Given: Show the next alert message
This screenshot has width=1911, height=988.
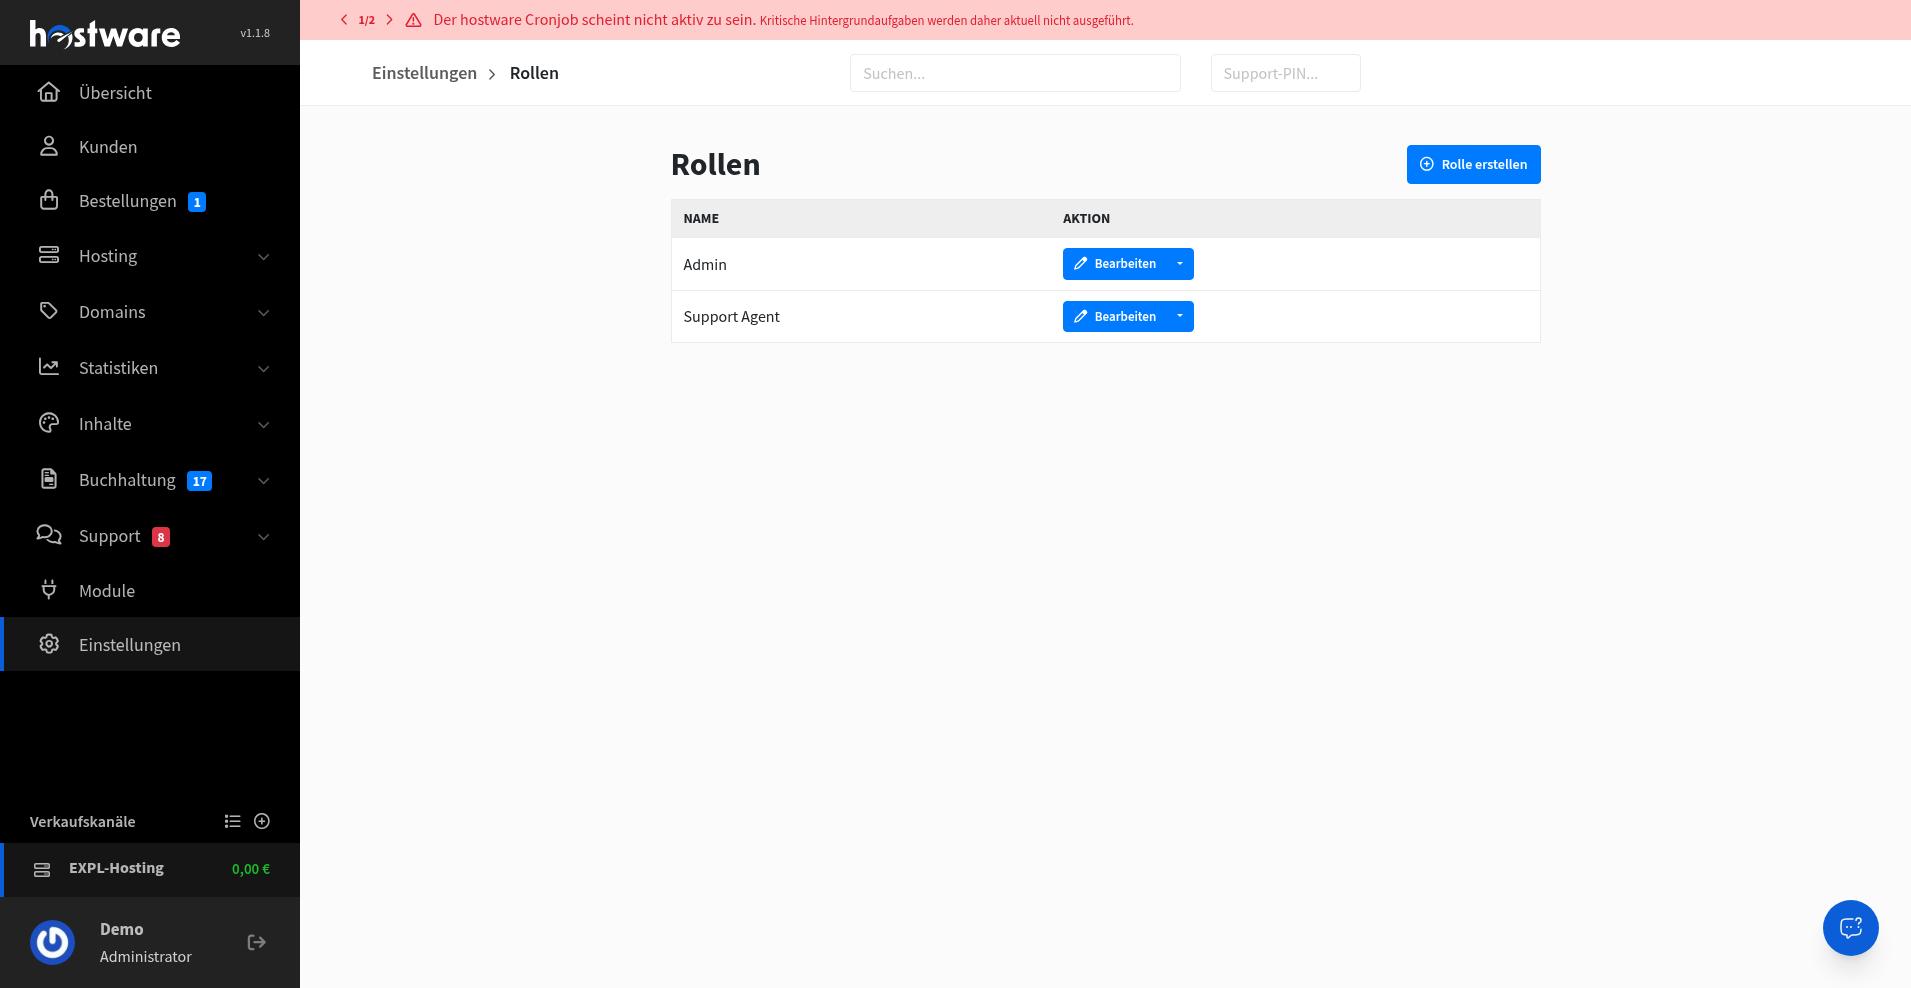Looking at the screenshot, I should pyautogui.click(x=389, y=20).
